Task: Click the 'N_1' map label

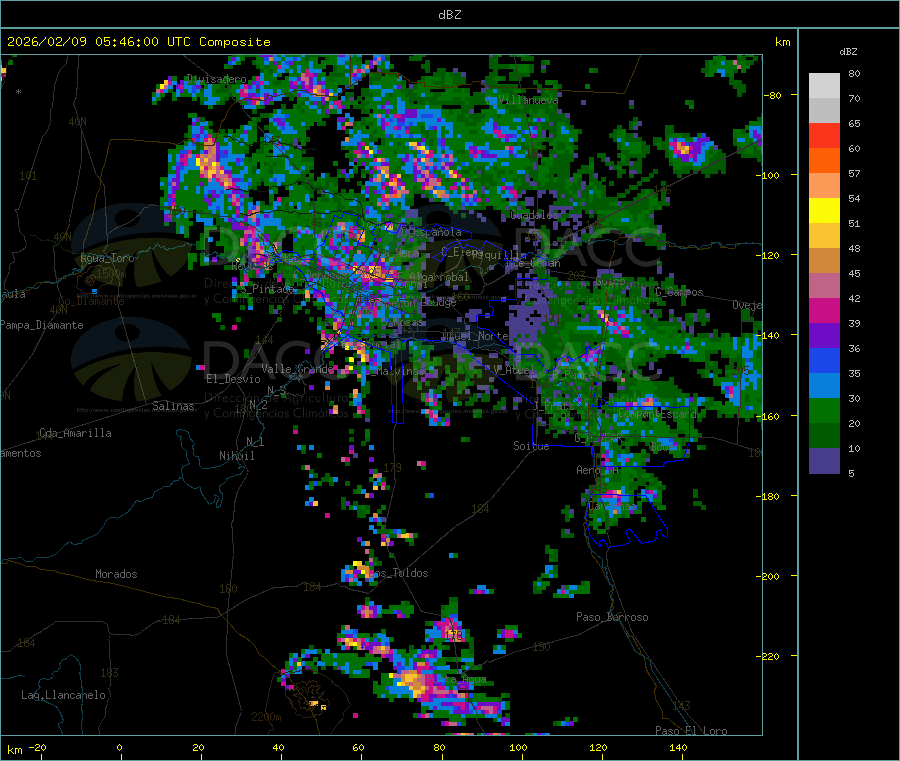Action: coord(255,441)
